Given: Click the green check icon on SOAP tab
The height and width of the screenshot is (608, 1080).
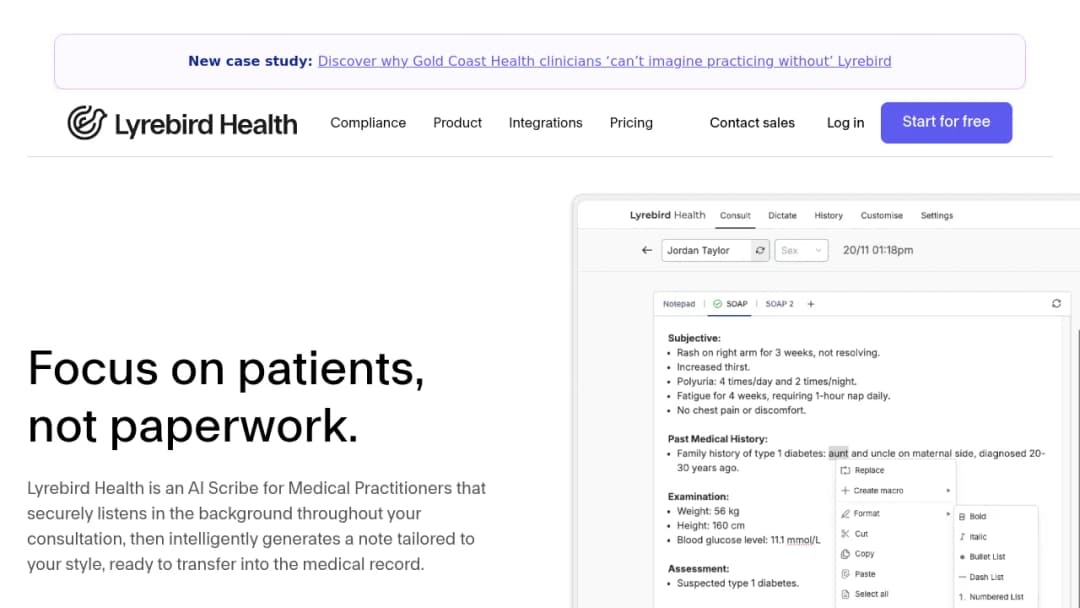Looking at the screenshot, I should tap(718, 304).
